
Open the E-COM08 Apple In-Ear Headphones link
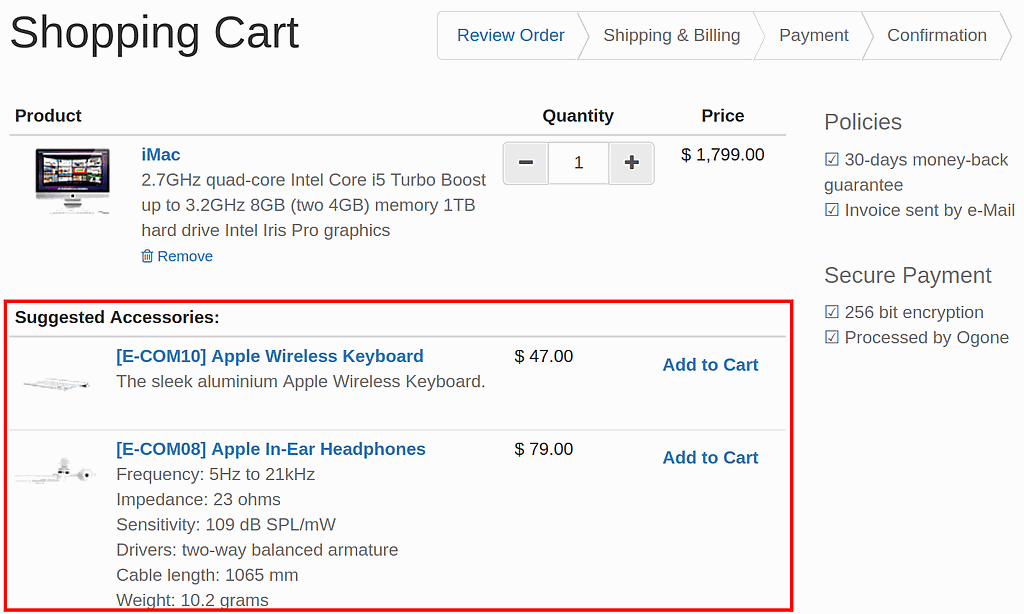(270, 449)
